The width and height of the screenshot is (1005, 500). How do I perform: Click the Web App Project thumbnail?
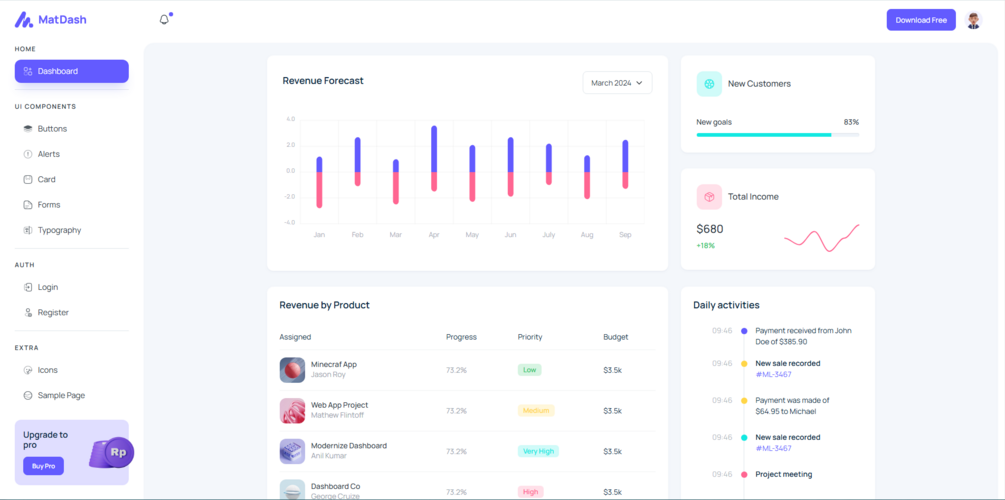point(292,410)
